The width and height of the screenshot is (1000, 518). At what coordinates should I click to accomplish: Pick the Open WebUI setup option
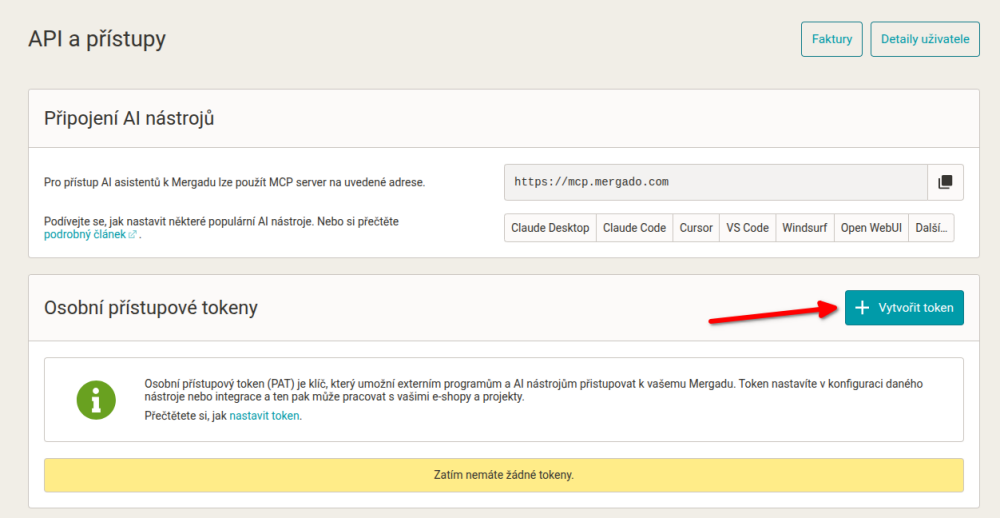[x=871, y=228]
